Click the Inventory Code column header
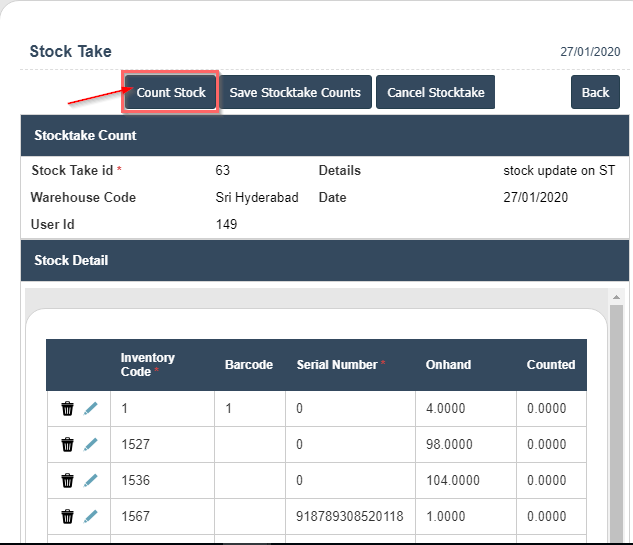Viewport: 633px width, 545px height. click(x=148, y=365)
